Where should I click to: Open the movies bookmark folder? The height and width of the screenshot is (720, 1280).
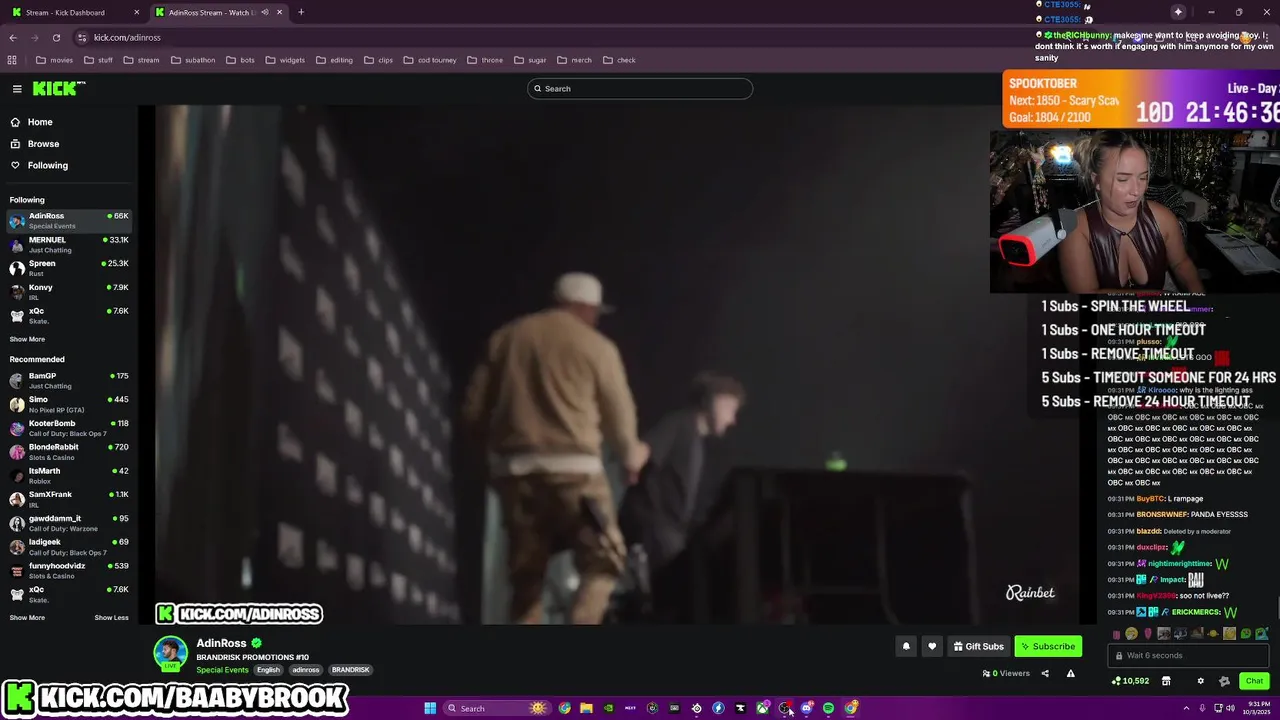tap(54, 60)
